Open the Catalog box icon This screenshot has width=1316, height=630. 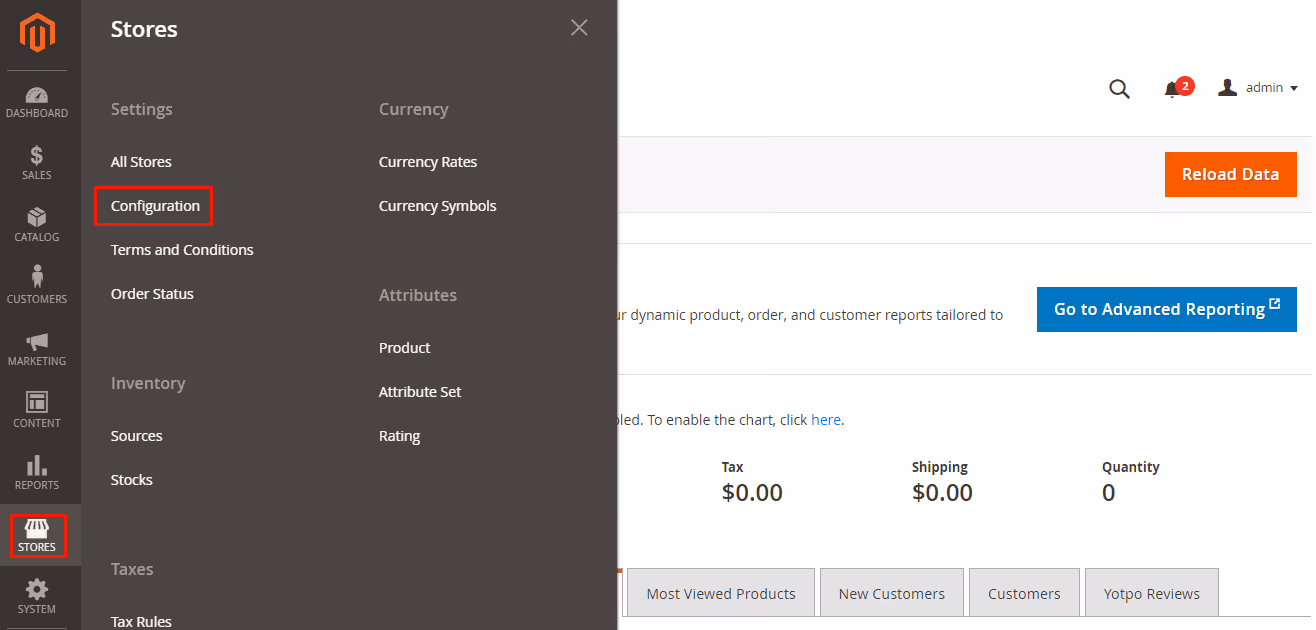point(37,218)
